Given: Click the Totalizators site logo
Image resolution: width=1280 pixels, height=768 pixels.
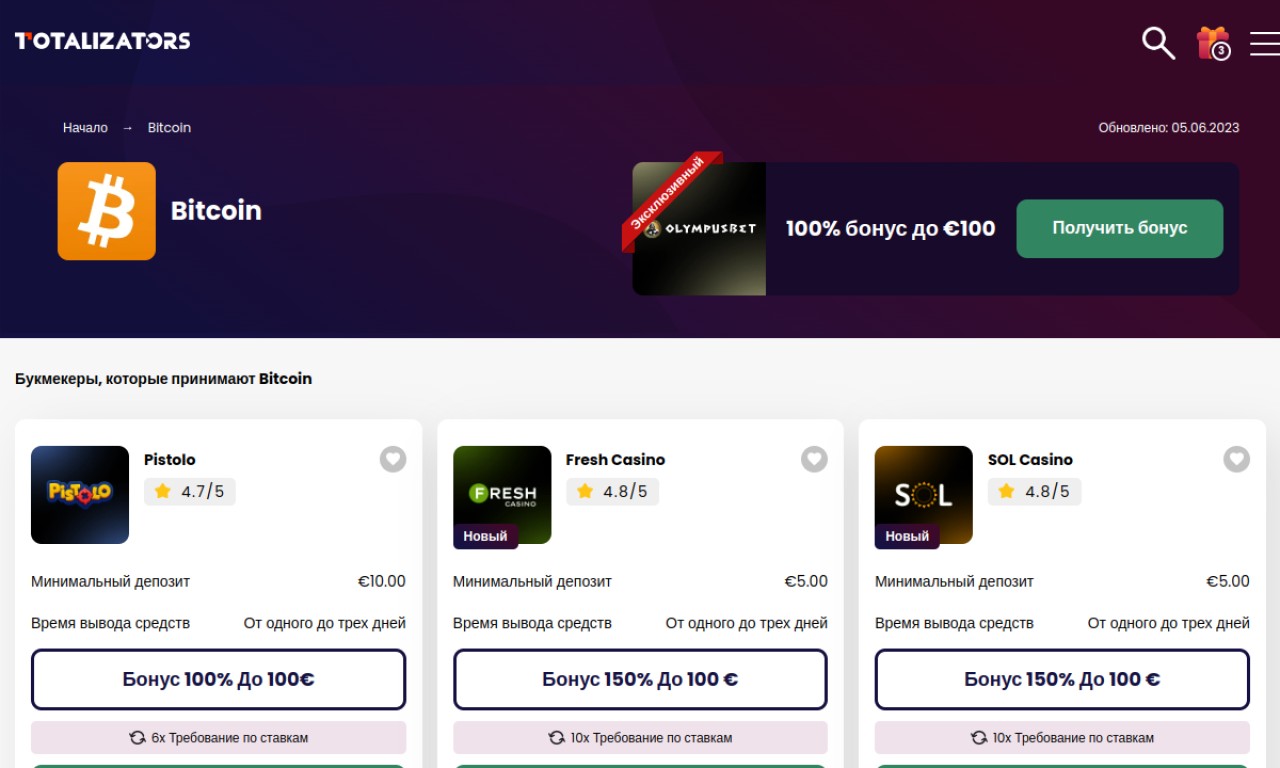Looking at the screenshot, I should (x=102, y=41).
